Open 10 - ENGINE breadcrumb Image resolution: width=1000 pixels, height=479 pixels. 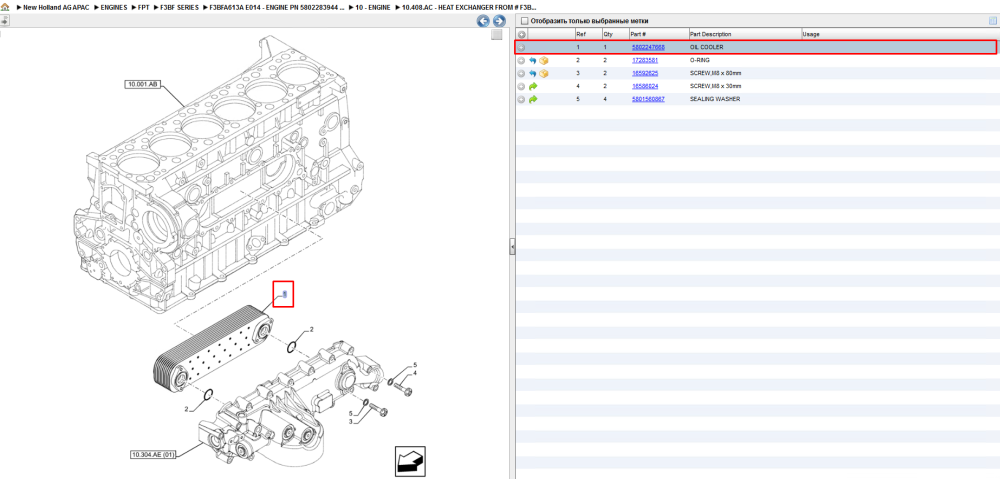373,7
